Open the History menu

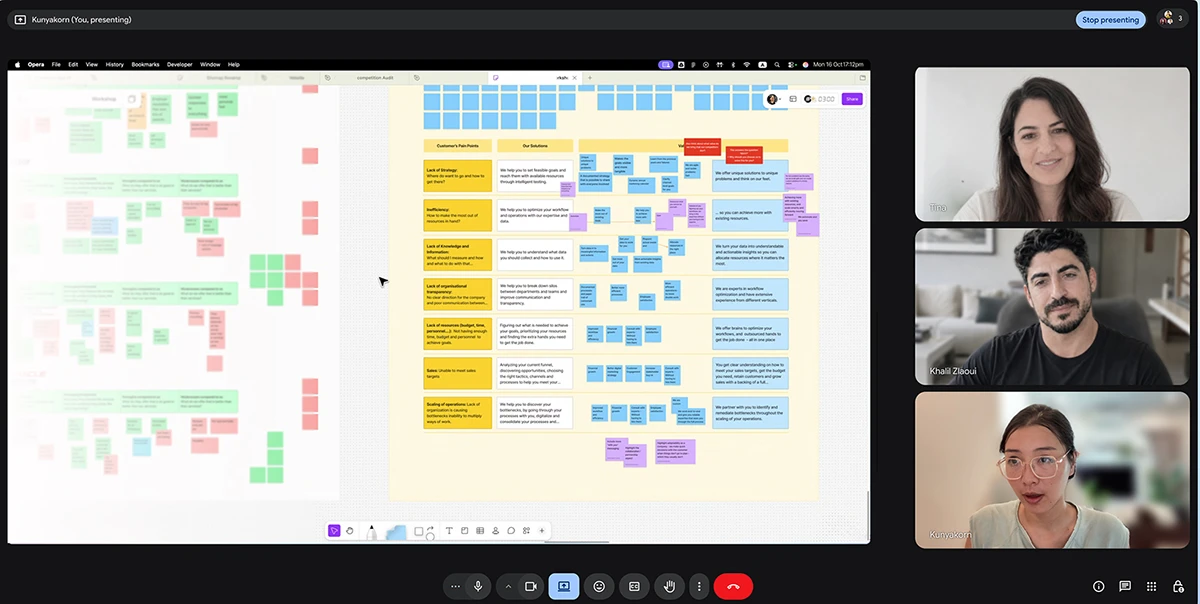(115, 64)
